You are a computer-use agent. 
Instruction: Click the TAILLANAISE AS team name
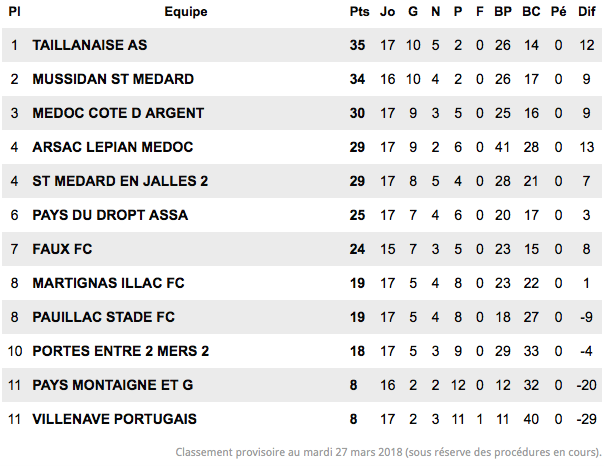point(90,45)
